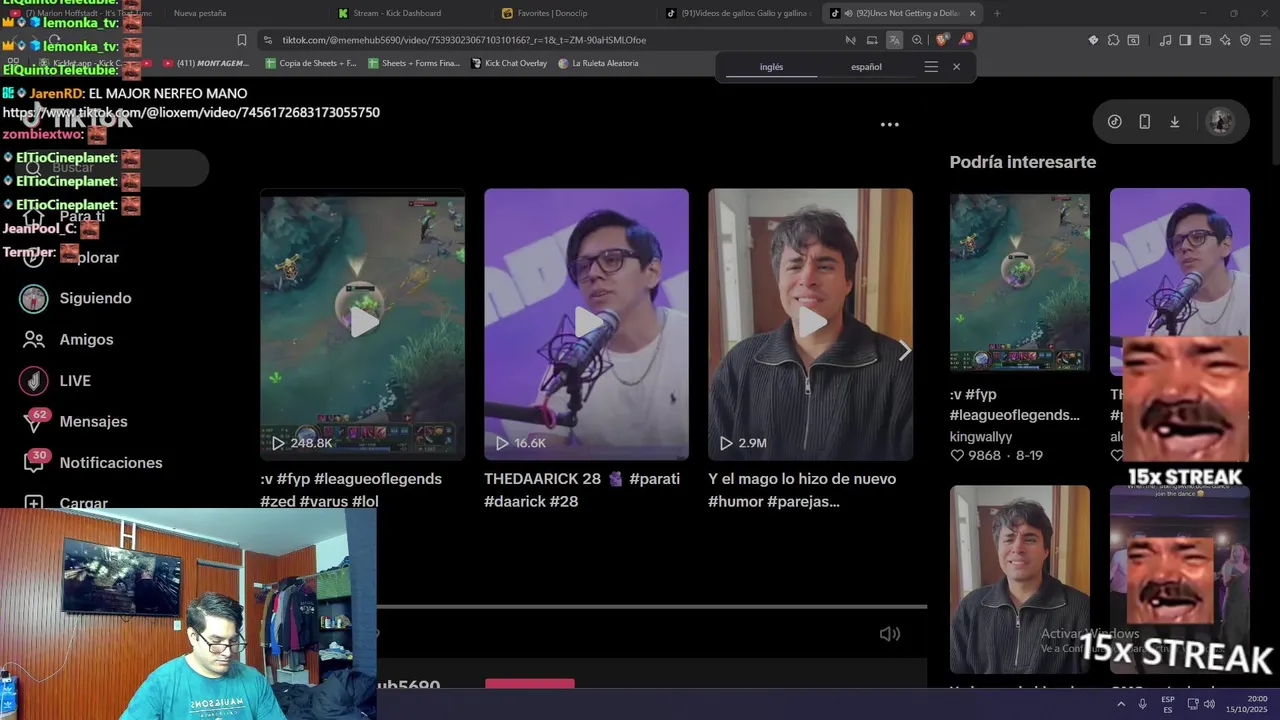Open the music note playlist icon

tap(1165, 40)
